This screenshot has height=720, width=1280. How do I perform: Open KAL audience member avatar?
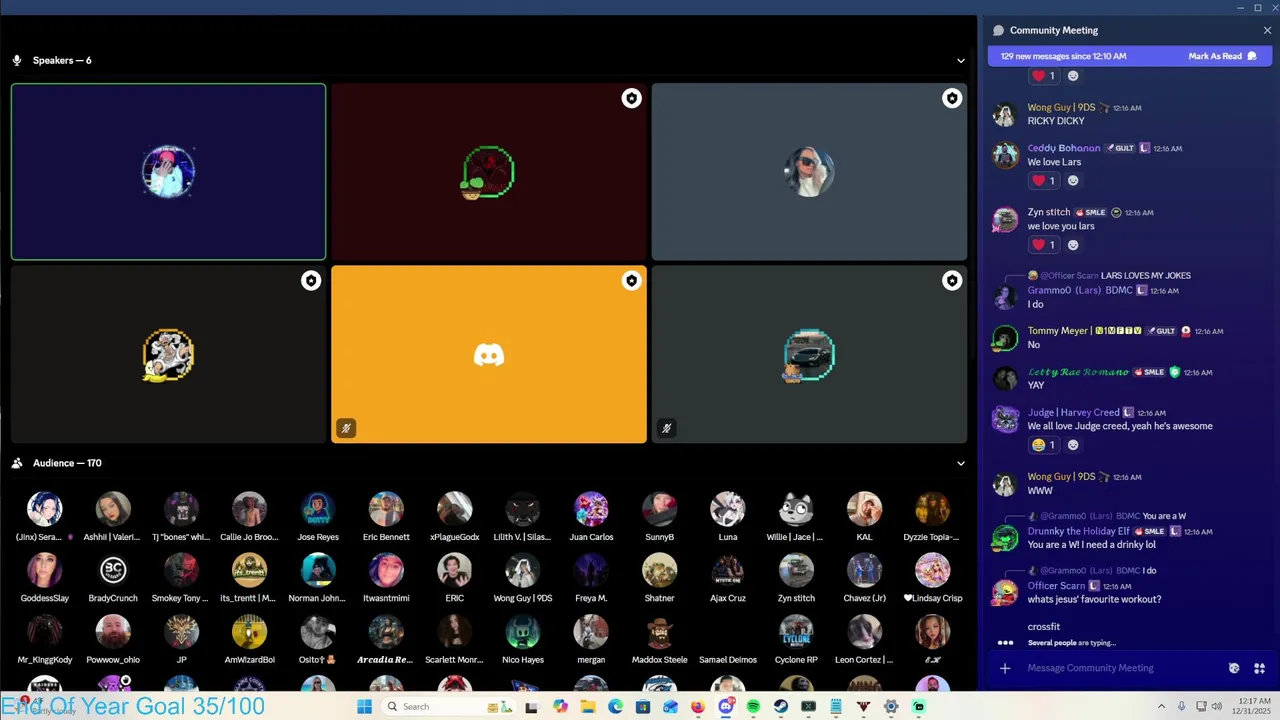[864, 509]
